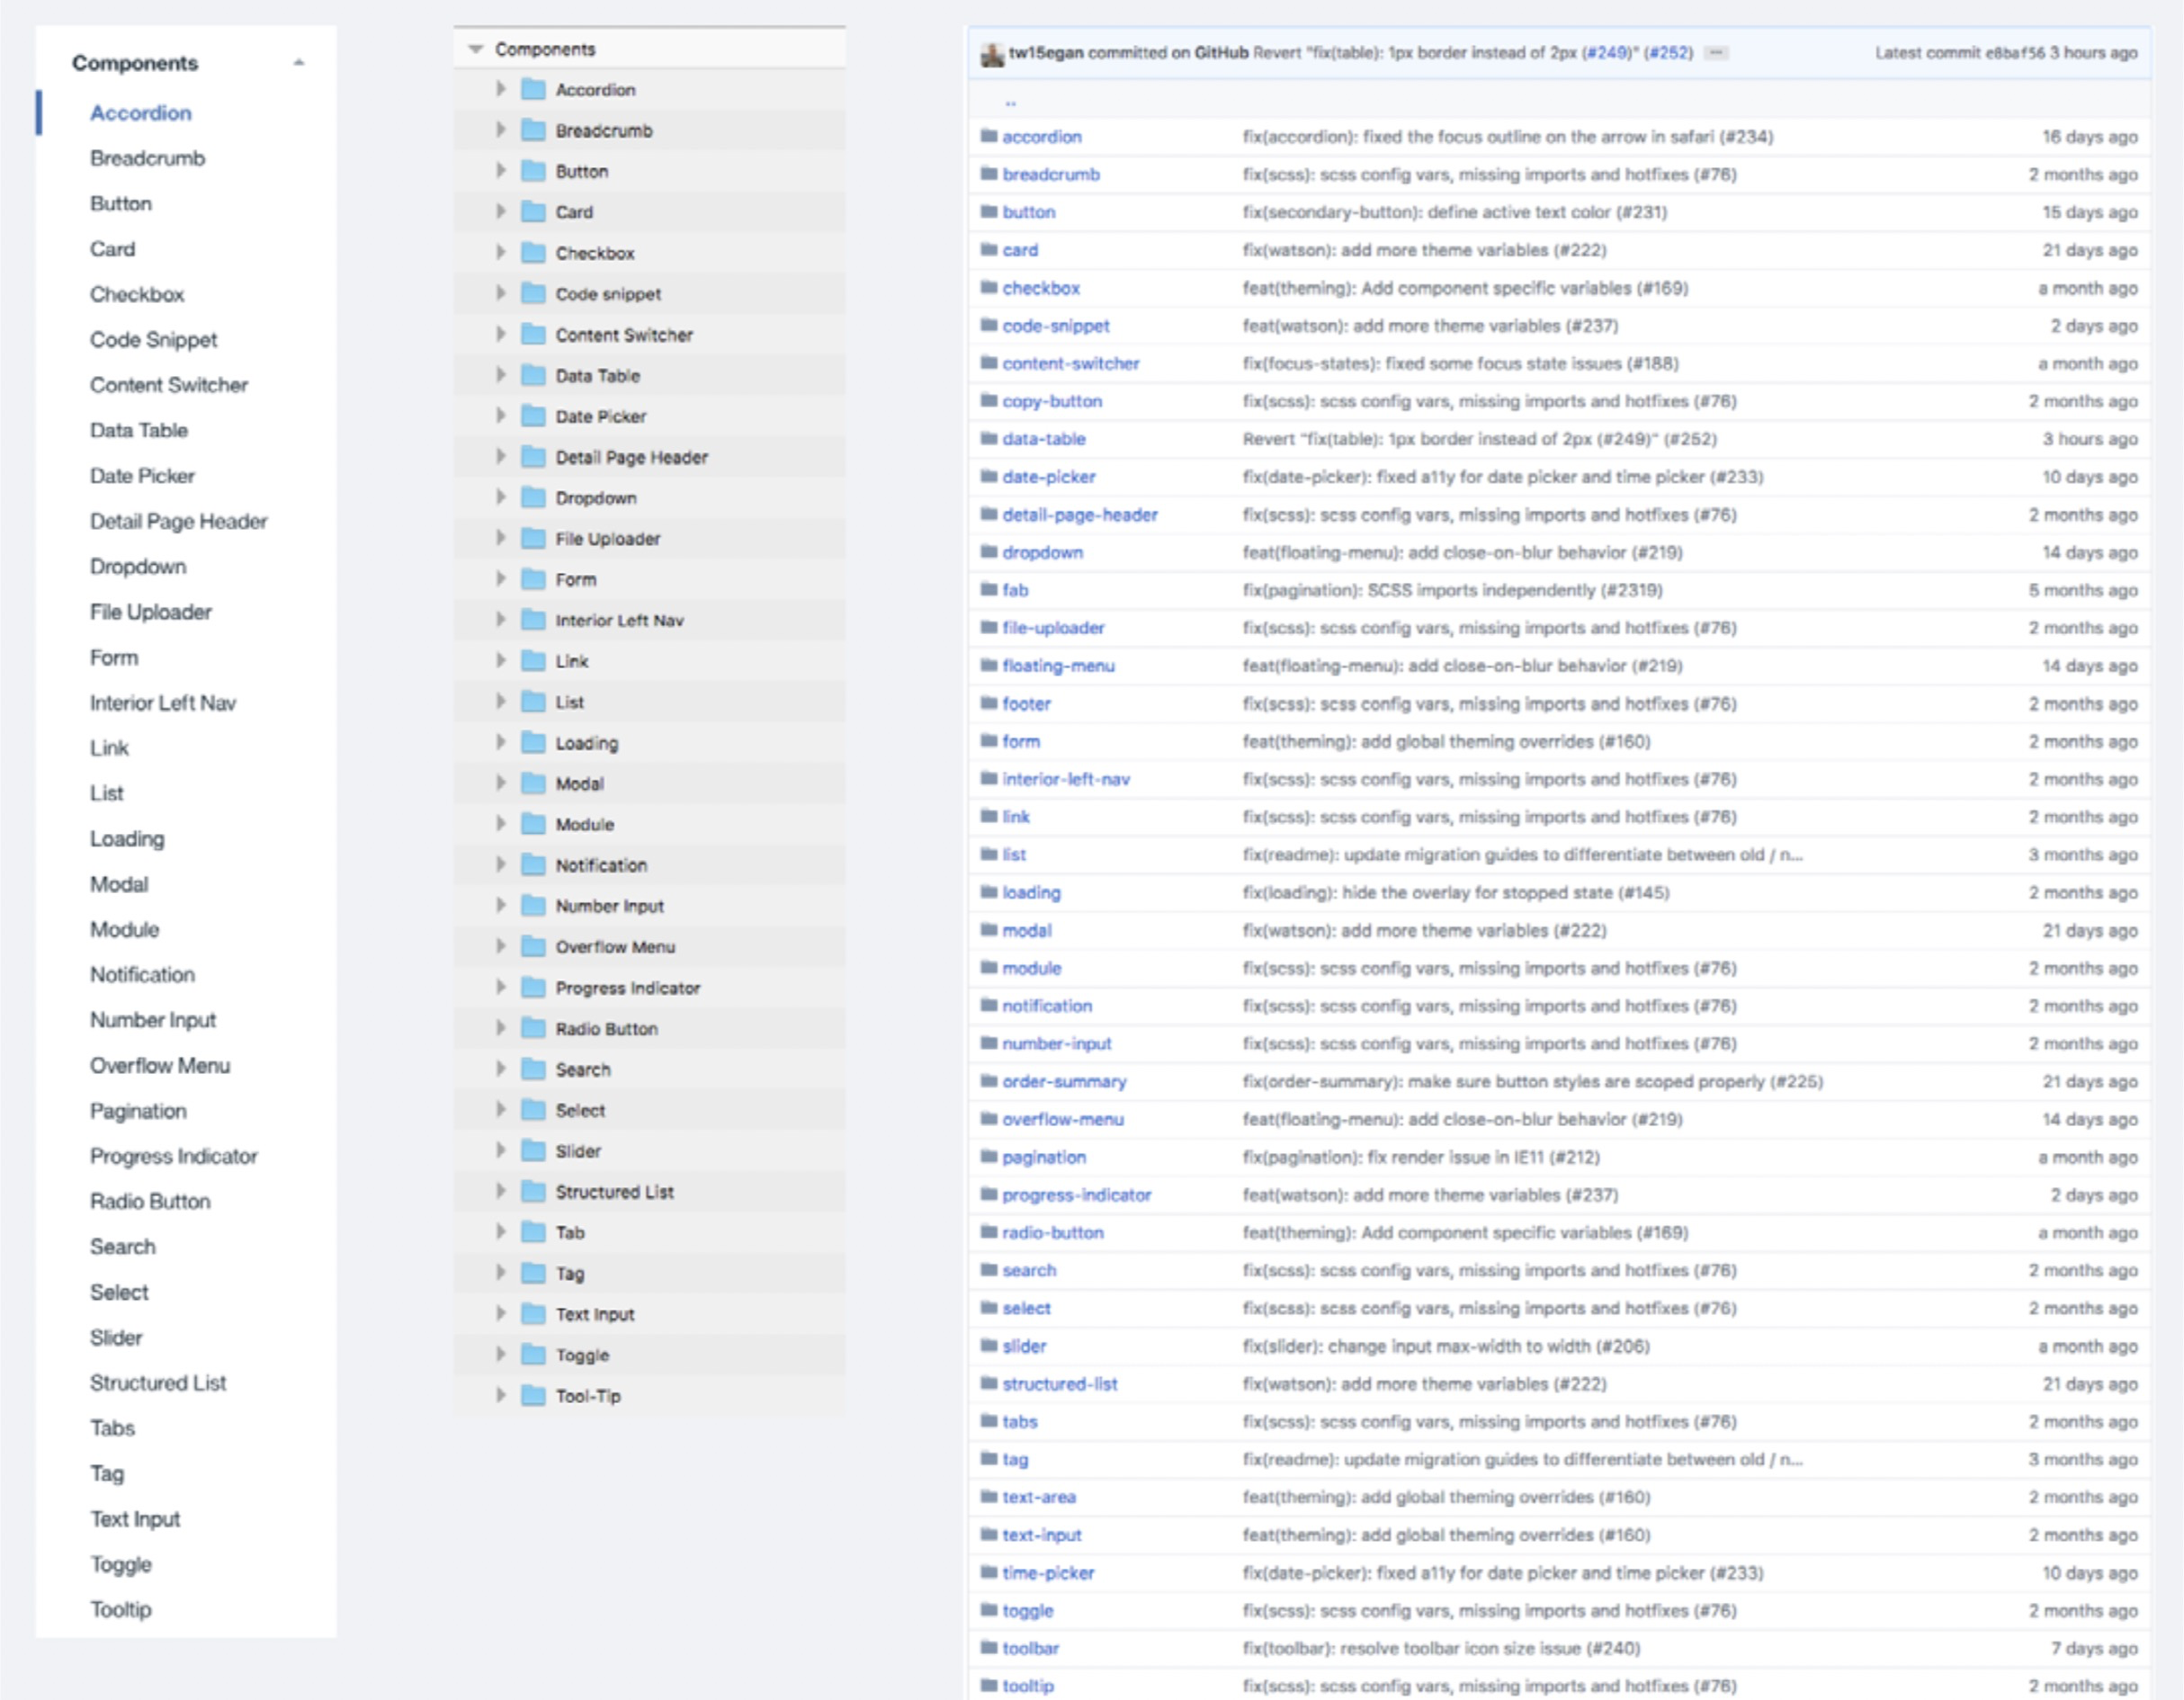Click the Card folder icon in tree
Image resolution: width=2184 pixels, height=1700 pixels.
[534, 212]
